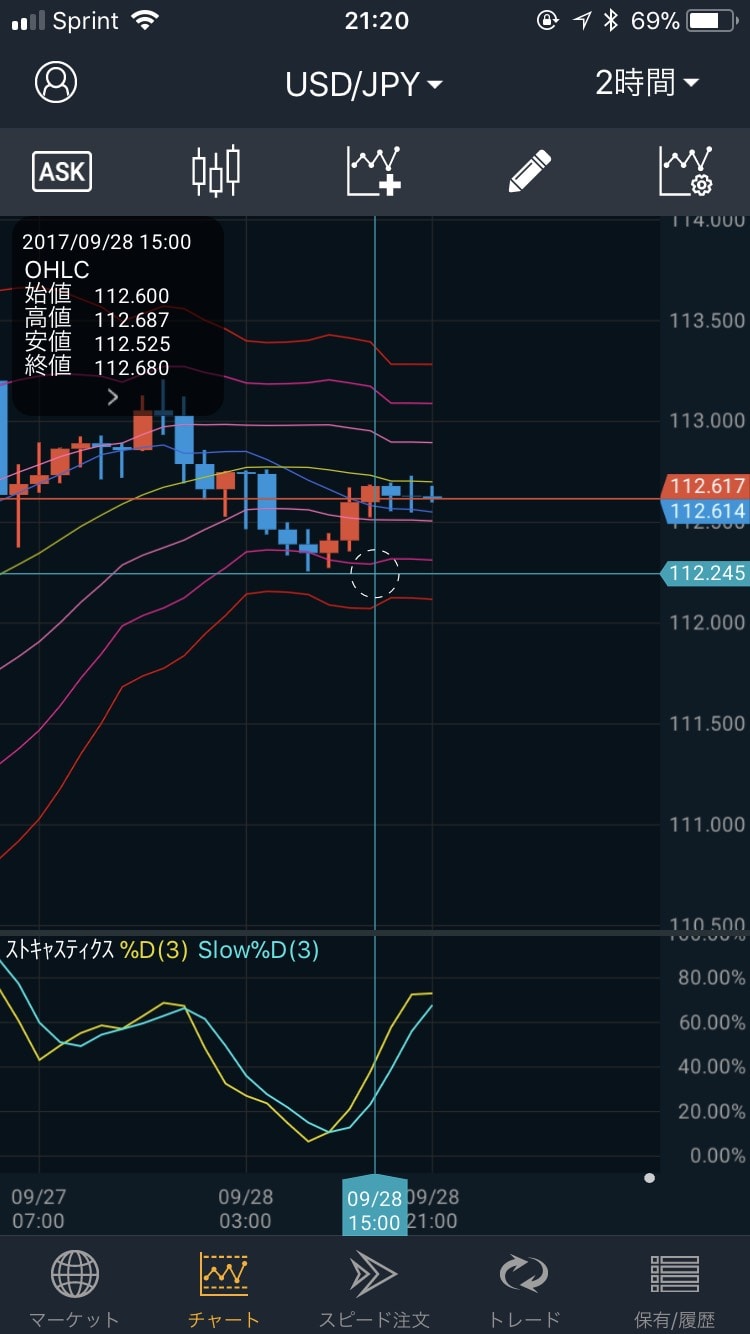Tap the yellow %D(3) legend label
Image resolution: width=750 pixels, height=1334 pixels.
tap(154, 950)
